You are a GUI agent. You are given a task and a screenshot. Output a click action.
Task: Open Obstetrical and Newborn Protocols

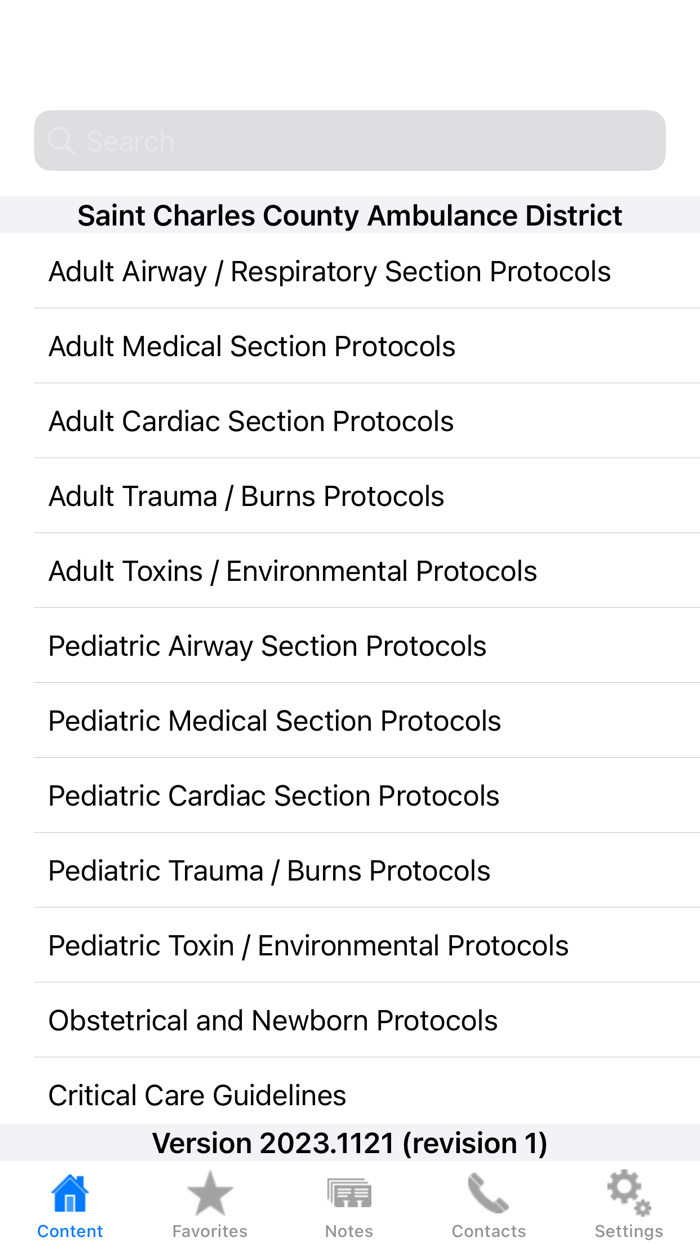[273, 1021]
